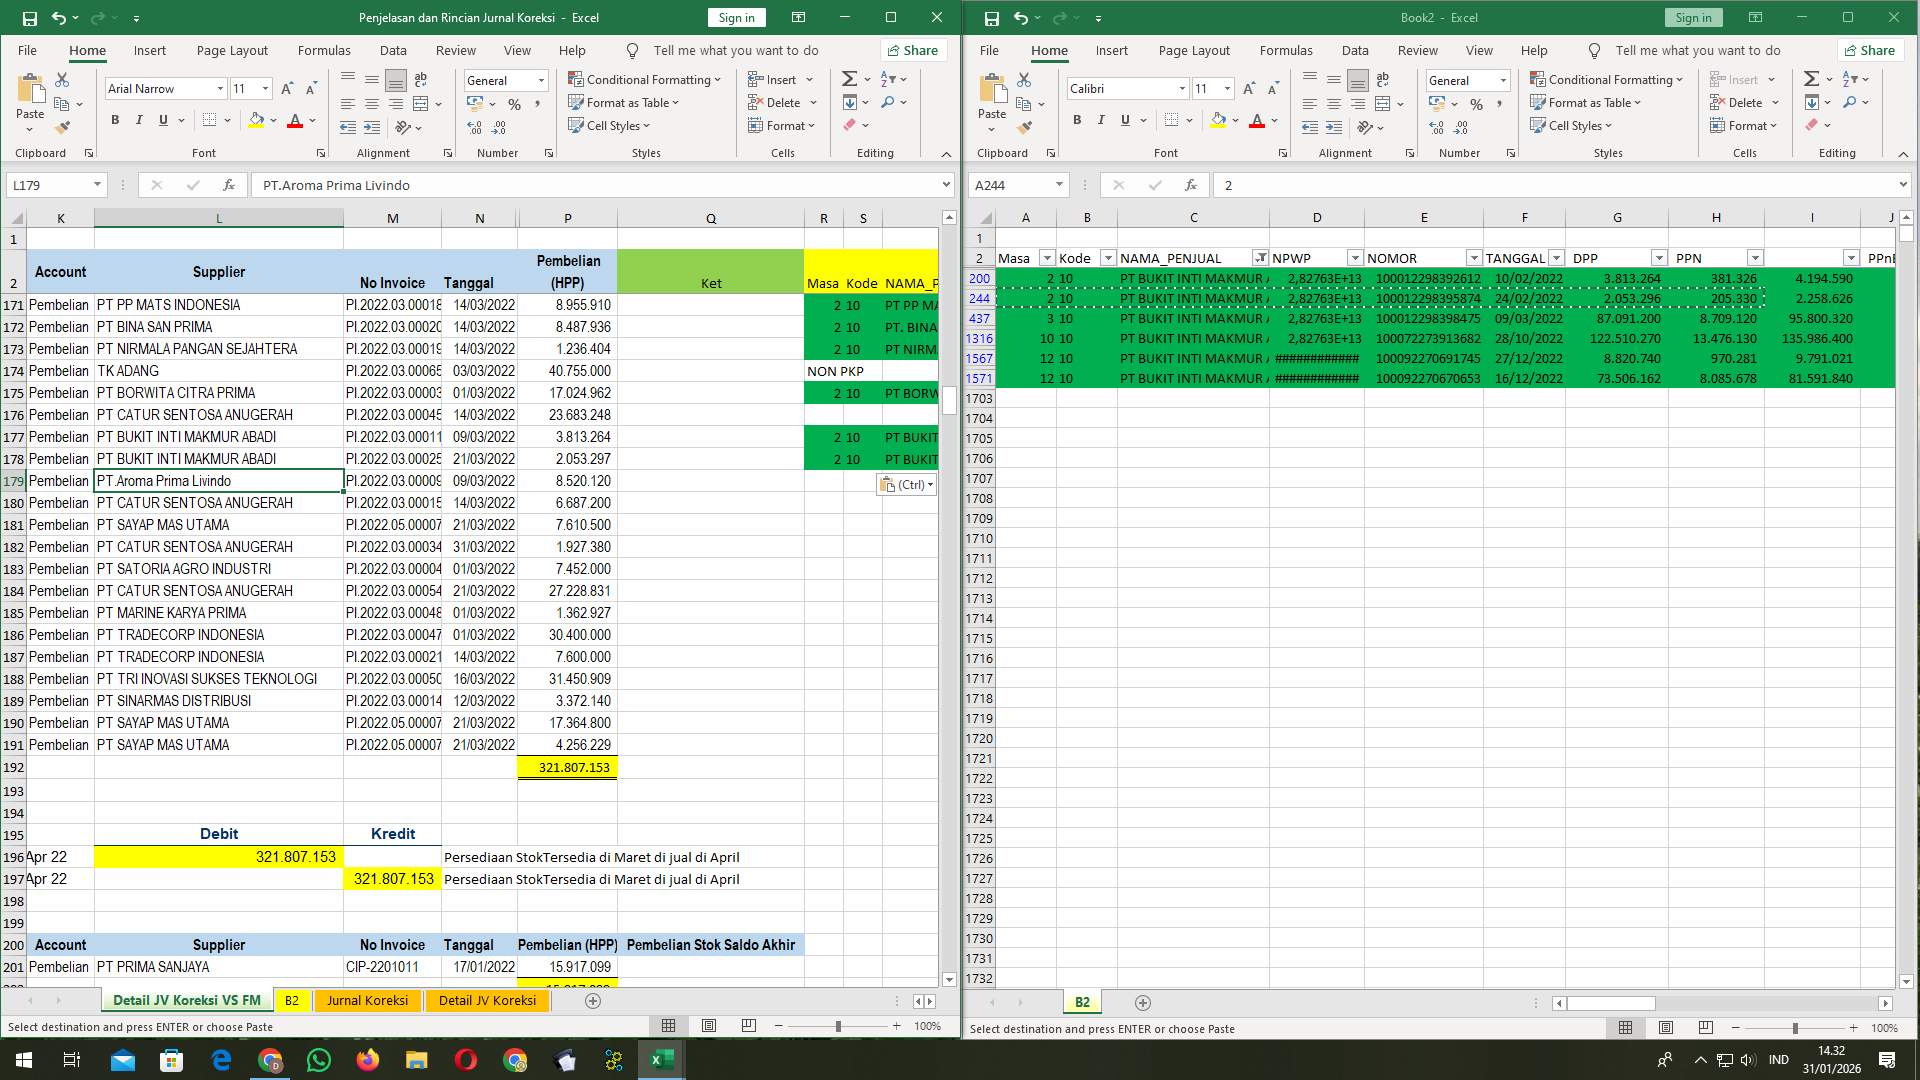Open the Formulas ribbon tab
The height and width of the screenshot is (1080, 1920).
coord(324,50)
